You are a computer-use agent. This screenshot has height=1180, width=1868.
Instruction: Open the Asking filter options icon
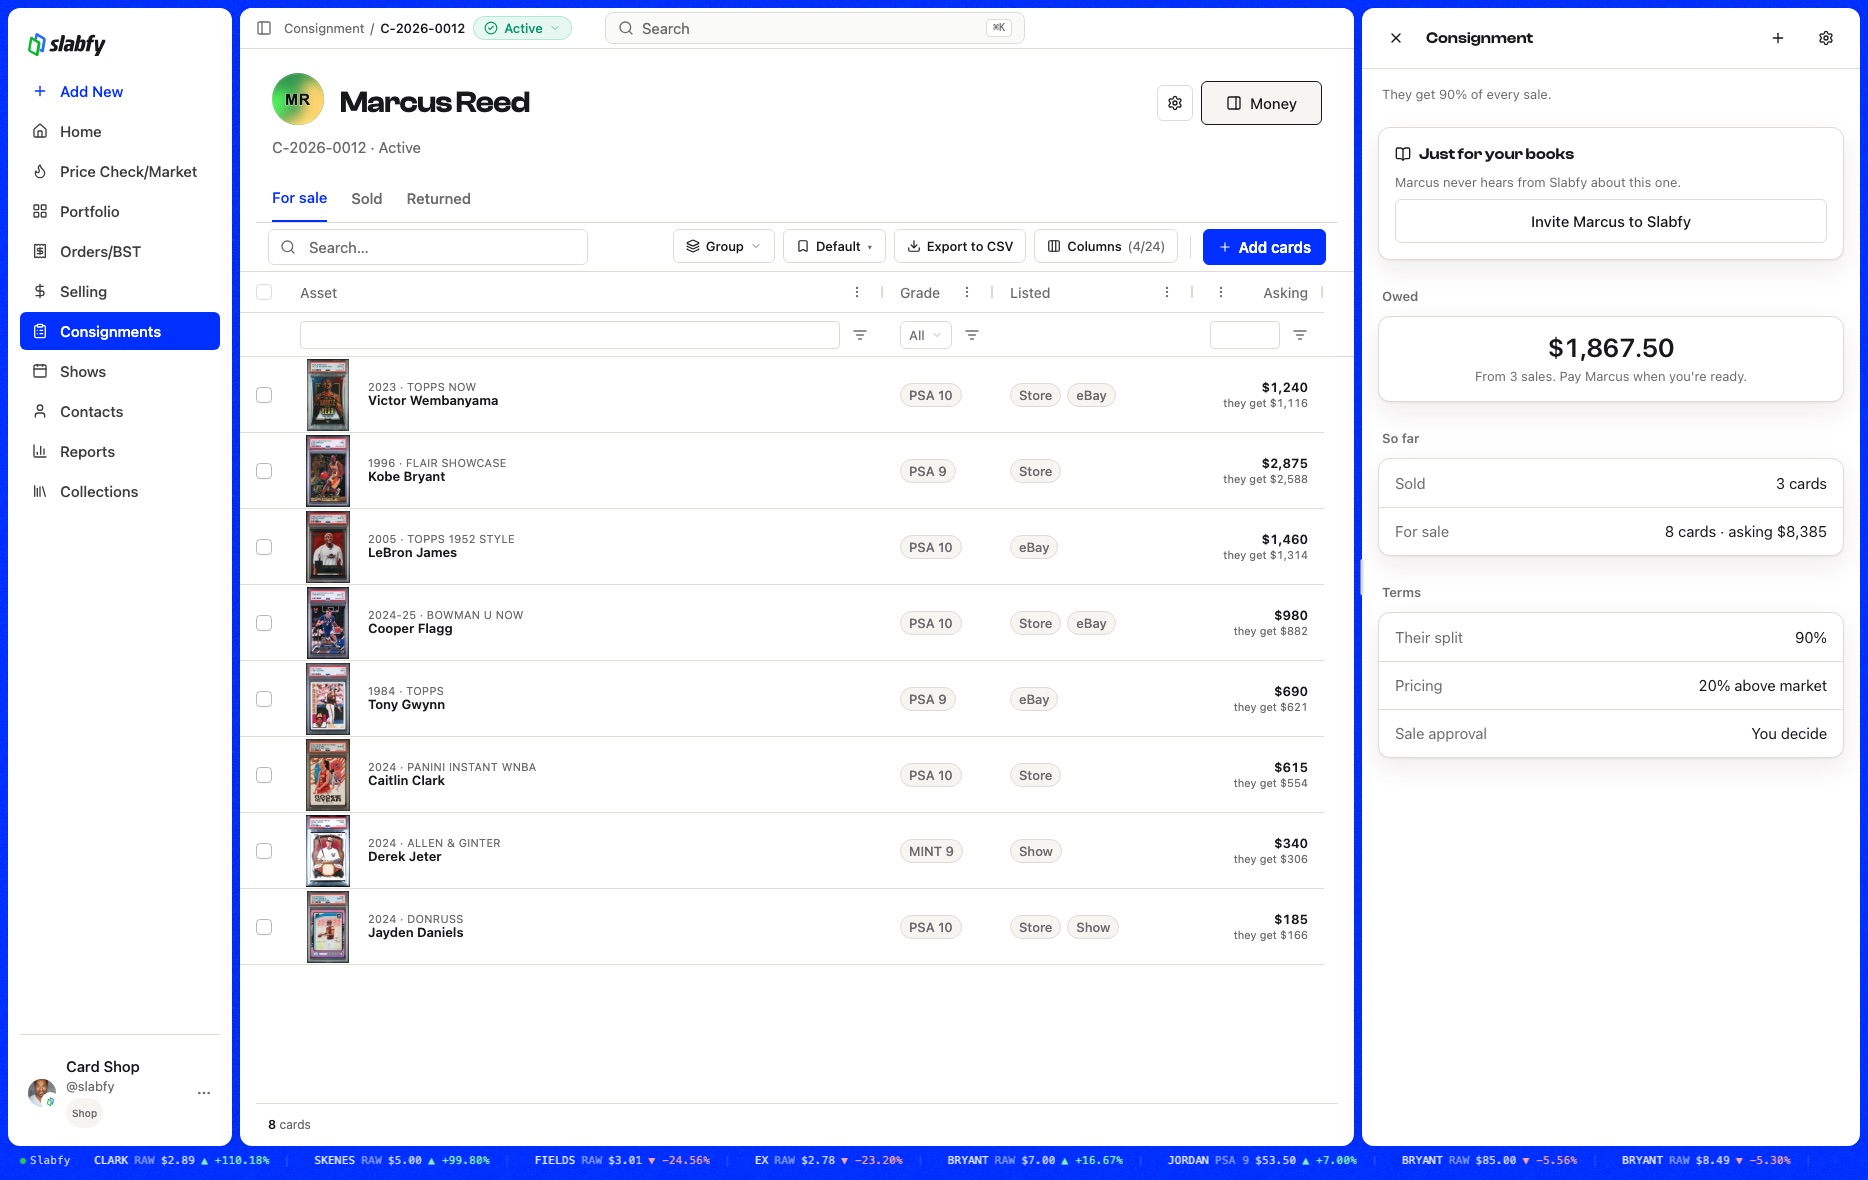[1300, 335]
